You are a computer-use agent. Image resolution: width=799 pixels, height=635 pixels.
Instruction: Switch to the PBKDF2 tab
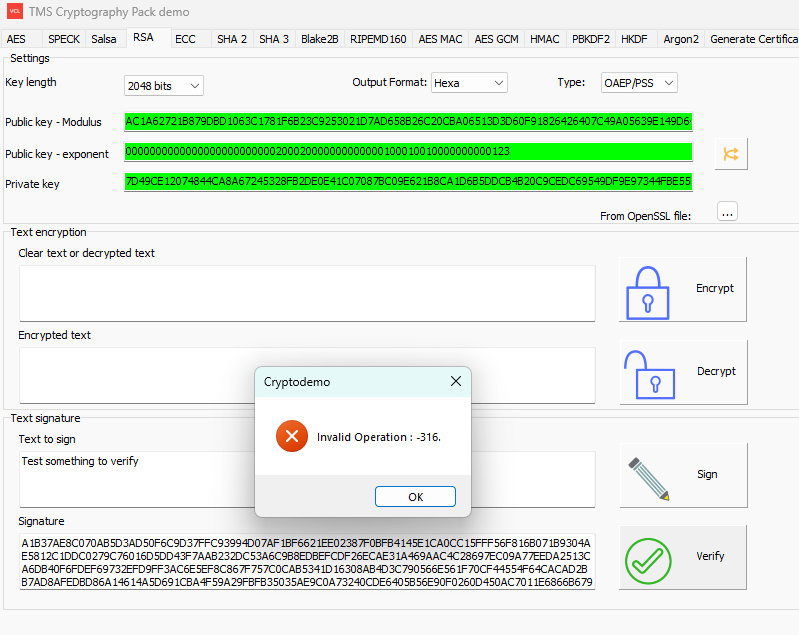coord(590,39)
